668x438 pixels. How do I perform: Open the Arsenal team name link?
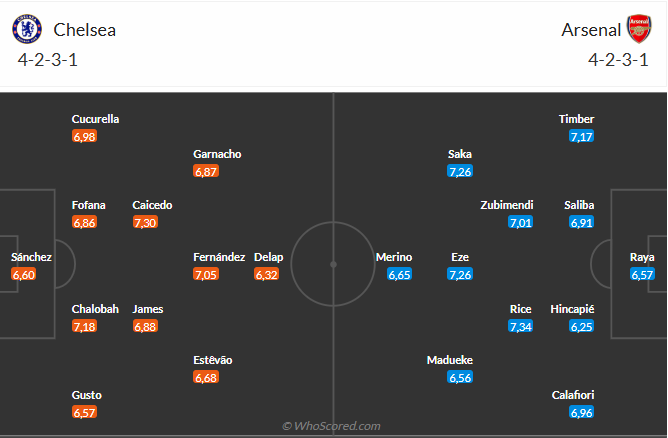(x=590, y=30)
